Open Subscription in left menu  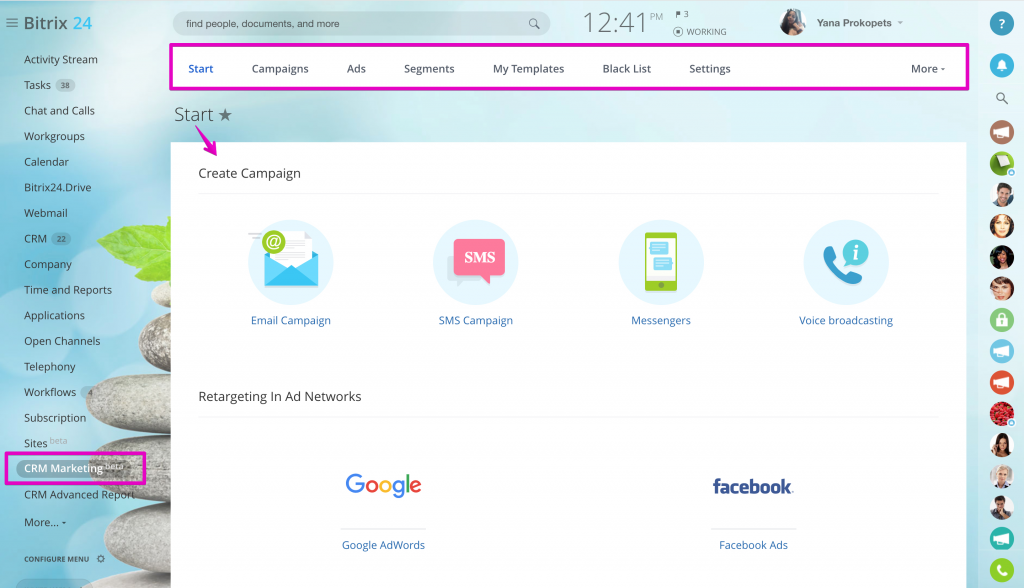pos(55,417)
